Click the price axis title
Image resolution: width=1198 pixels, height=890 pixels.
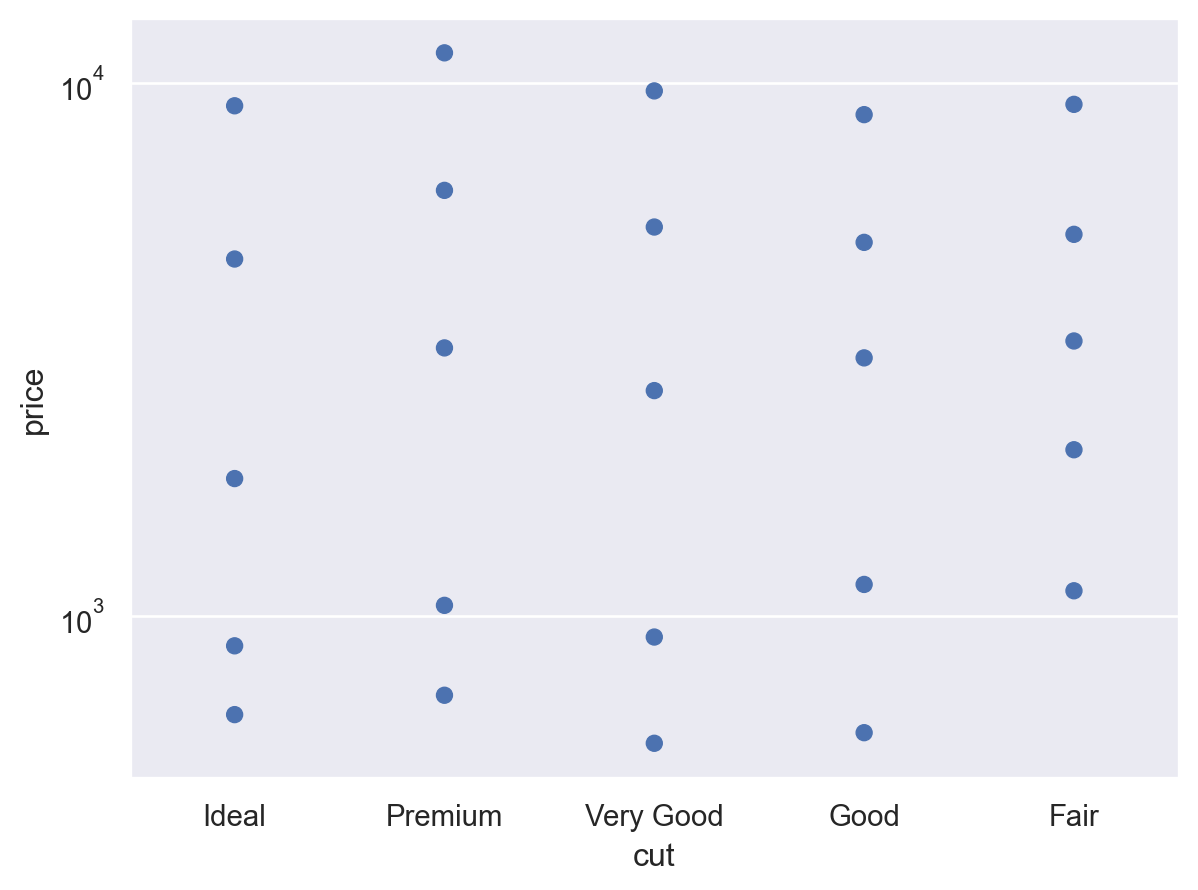(x=34, y=402)
